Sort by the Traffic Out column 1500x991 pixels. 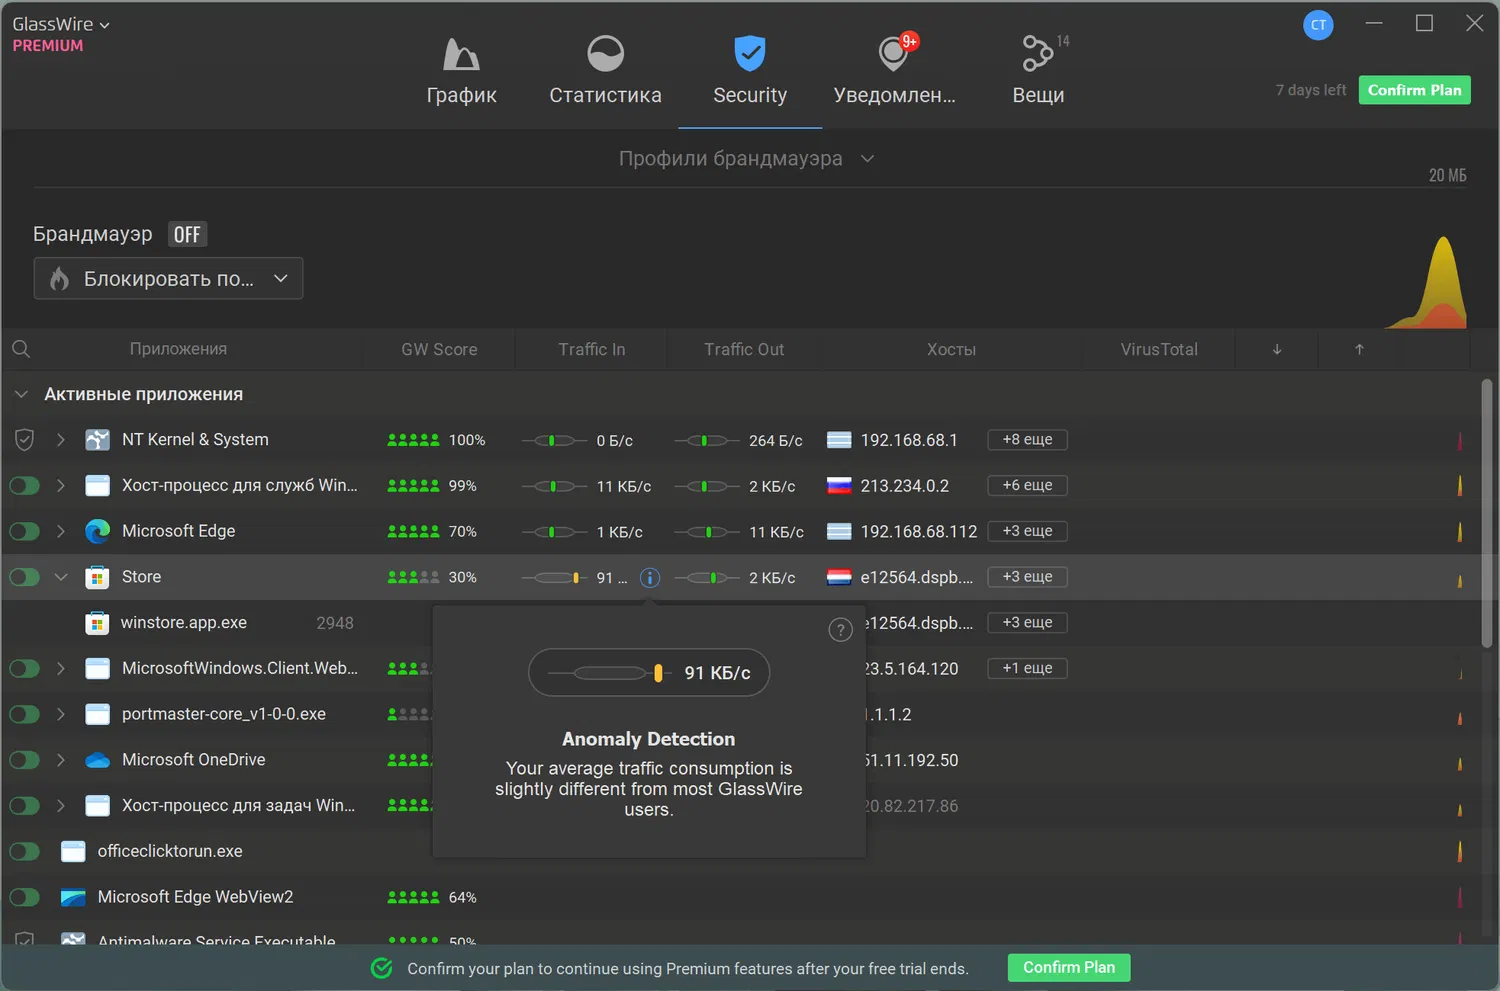click(744, 349)
